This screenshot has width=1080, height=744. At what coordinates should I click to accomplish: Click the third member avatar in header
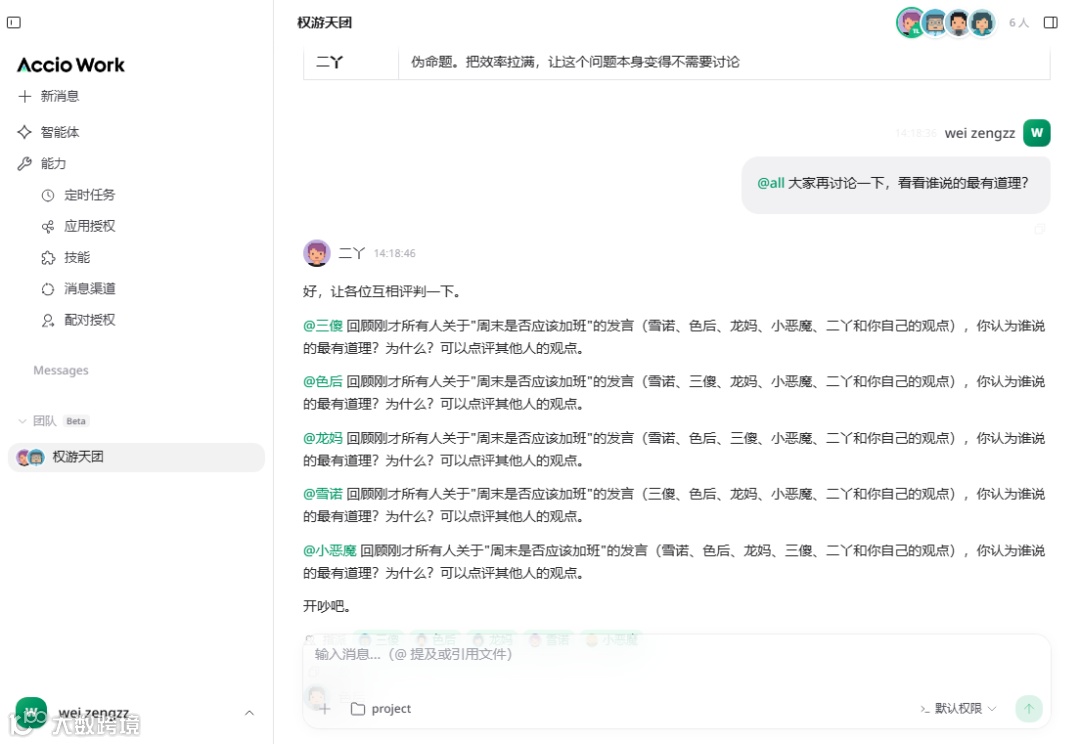[958, 23]
